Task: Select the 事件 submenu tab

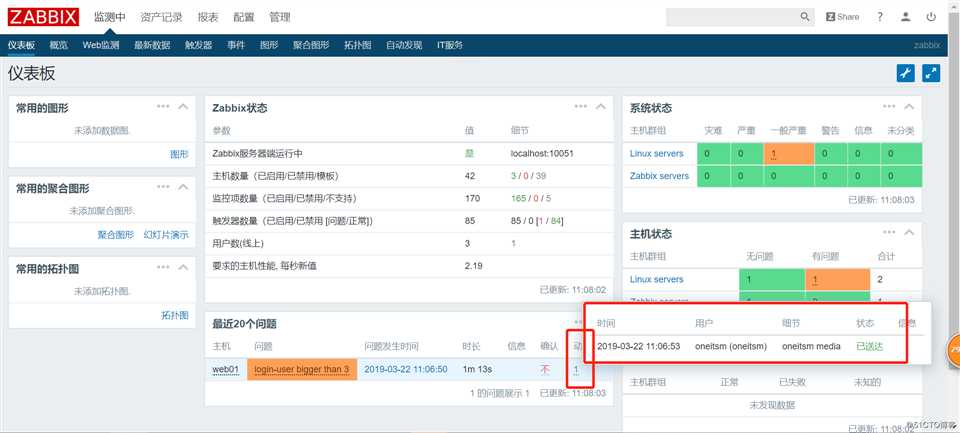Action: tap(236, 45)
